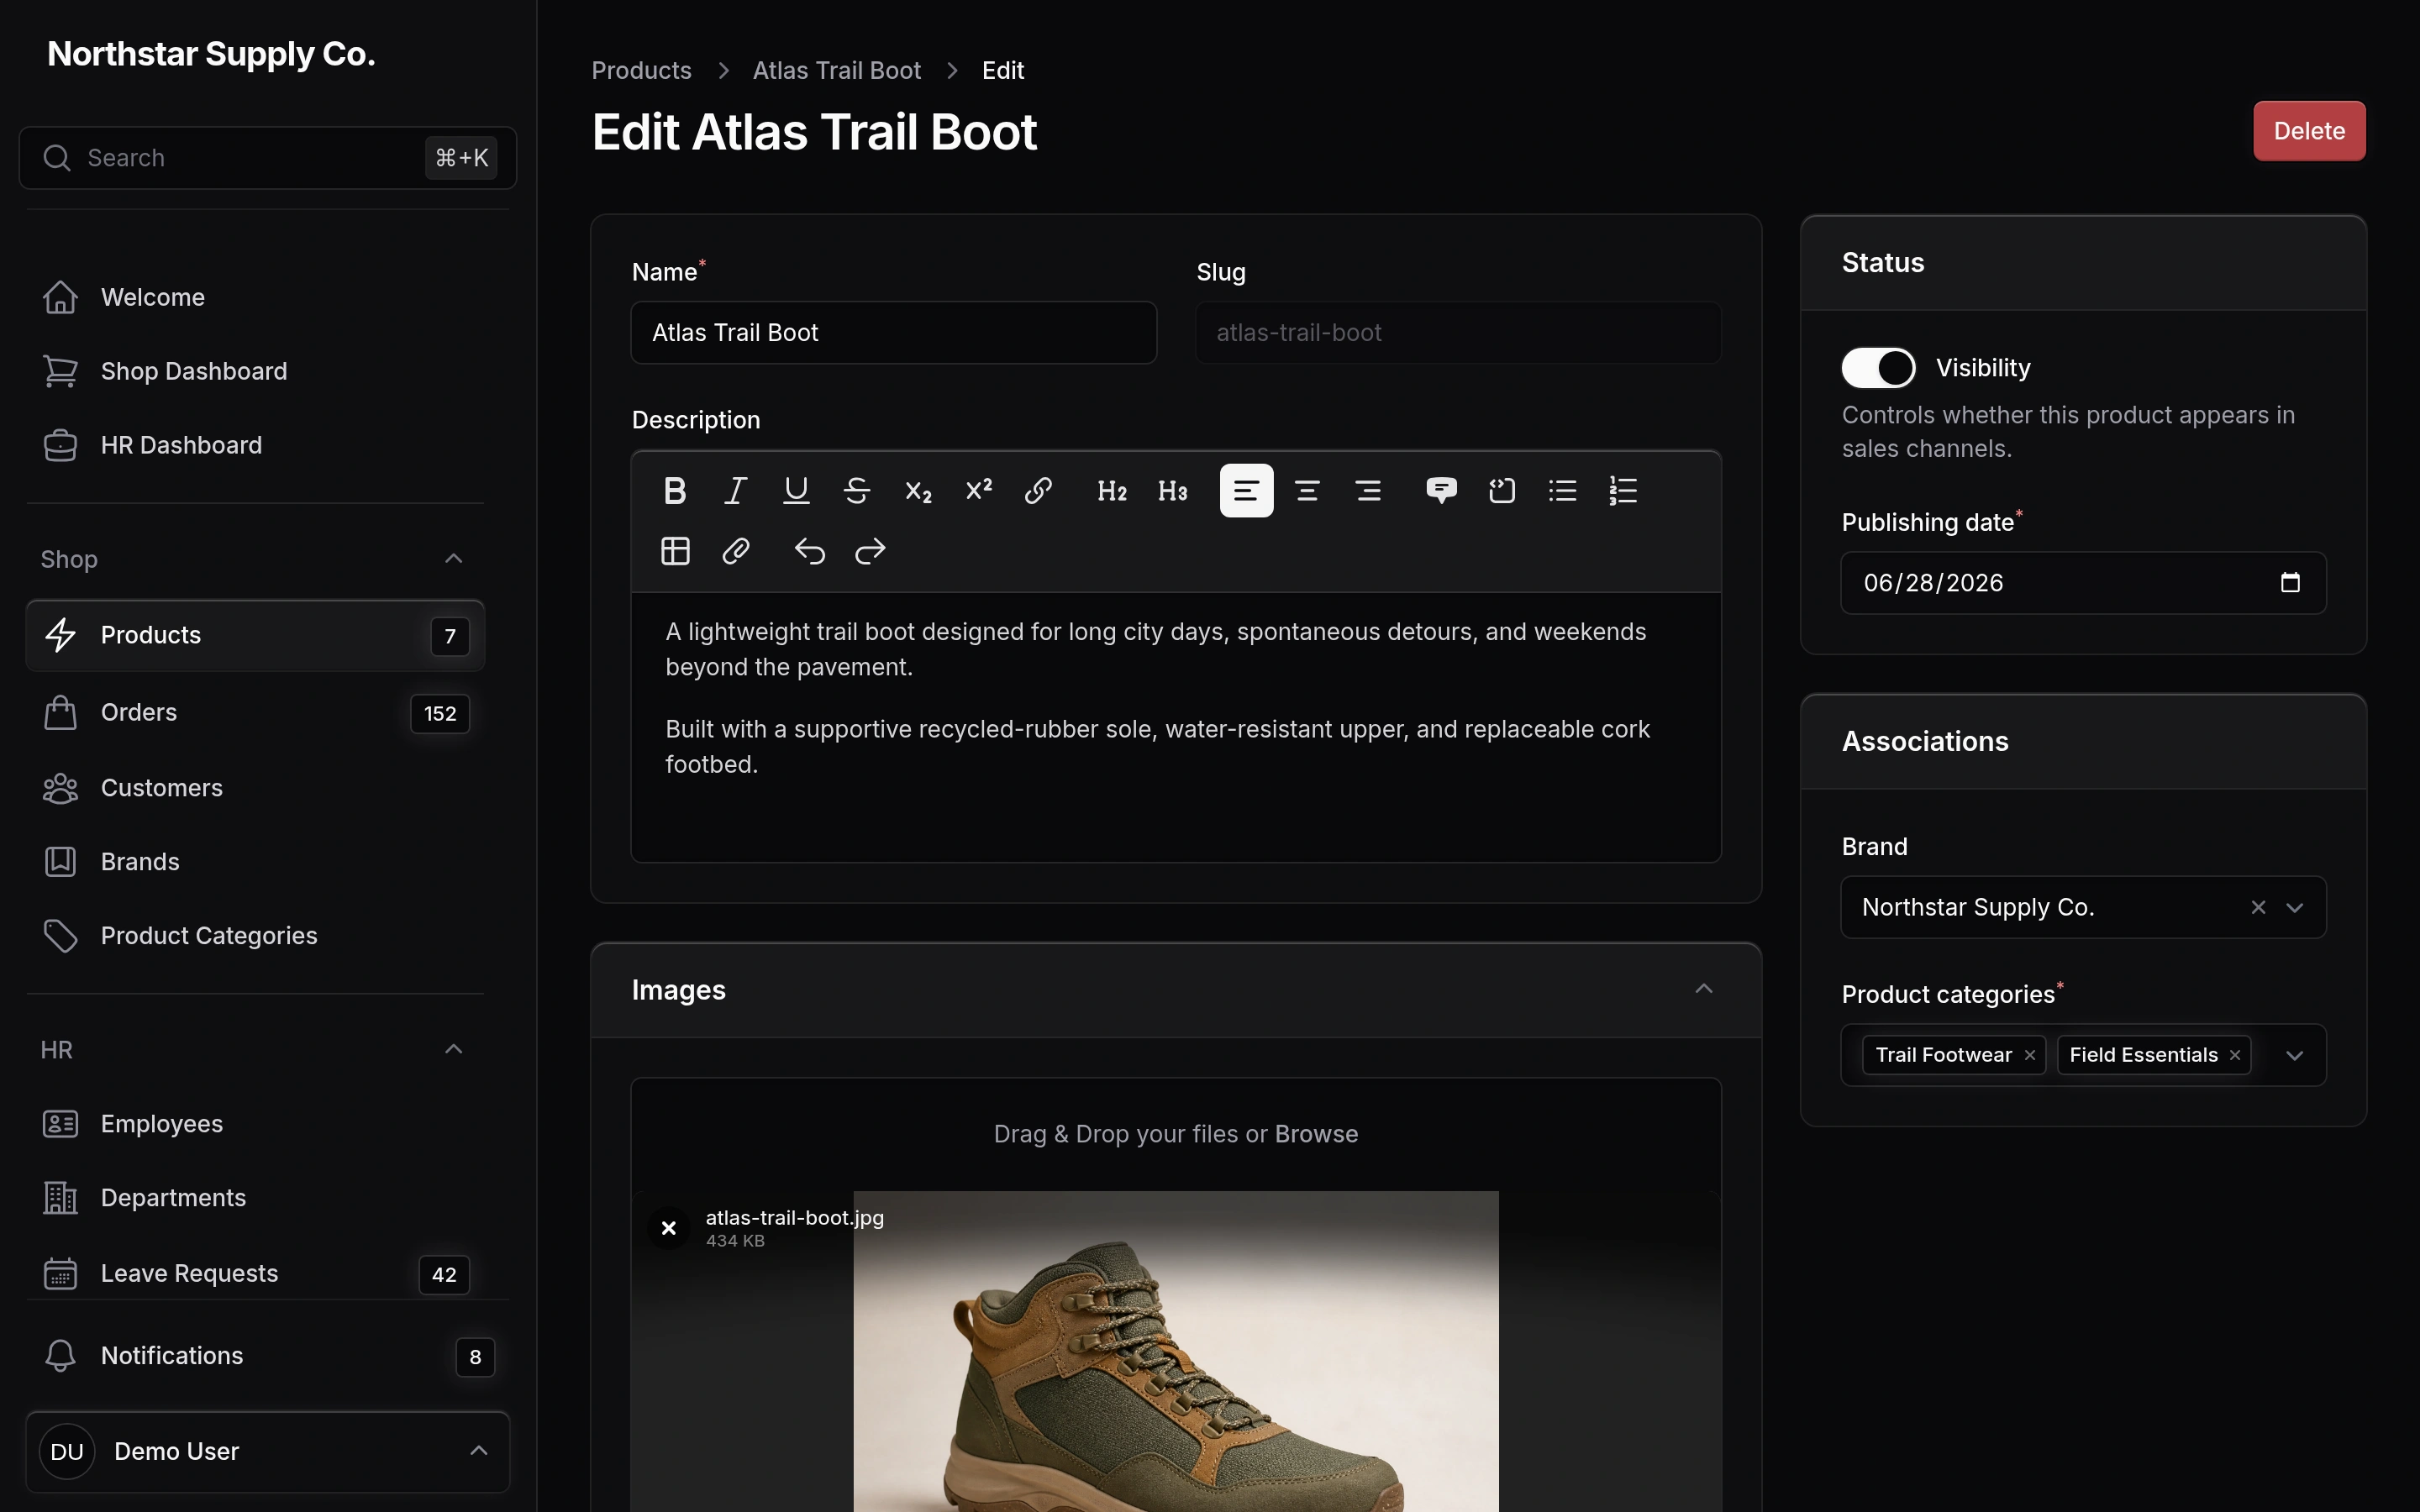
Task: Apply superscript formatting
Action: pos(978,490)
